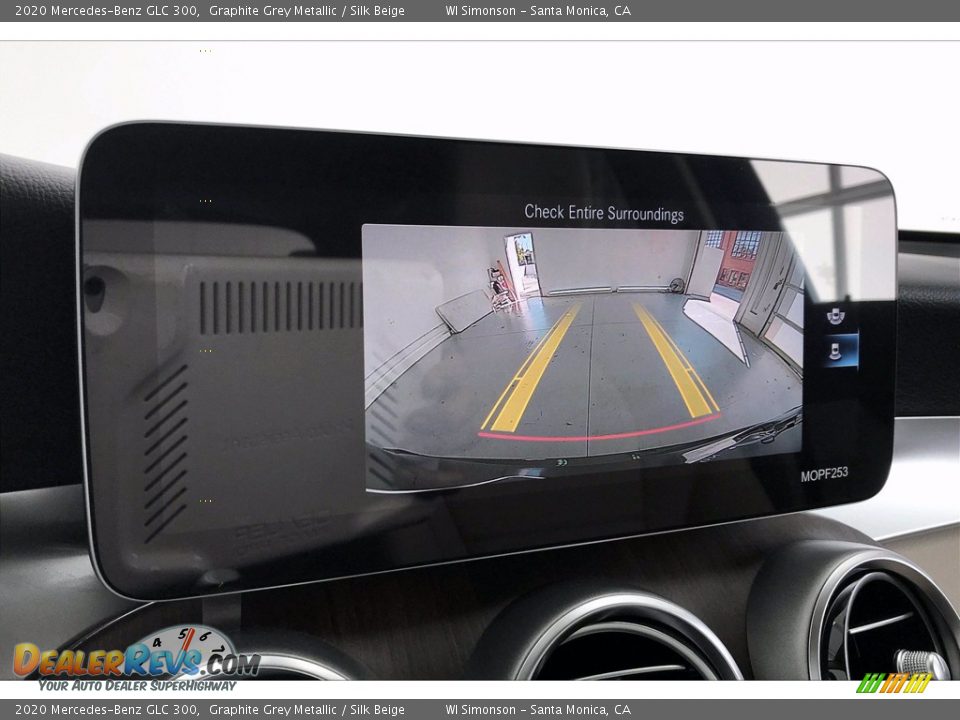Click the top 2020 Mercedes-Benz GLC 300 title
Viewport: 960px width, 720px height.
[x=106, y=11]
